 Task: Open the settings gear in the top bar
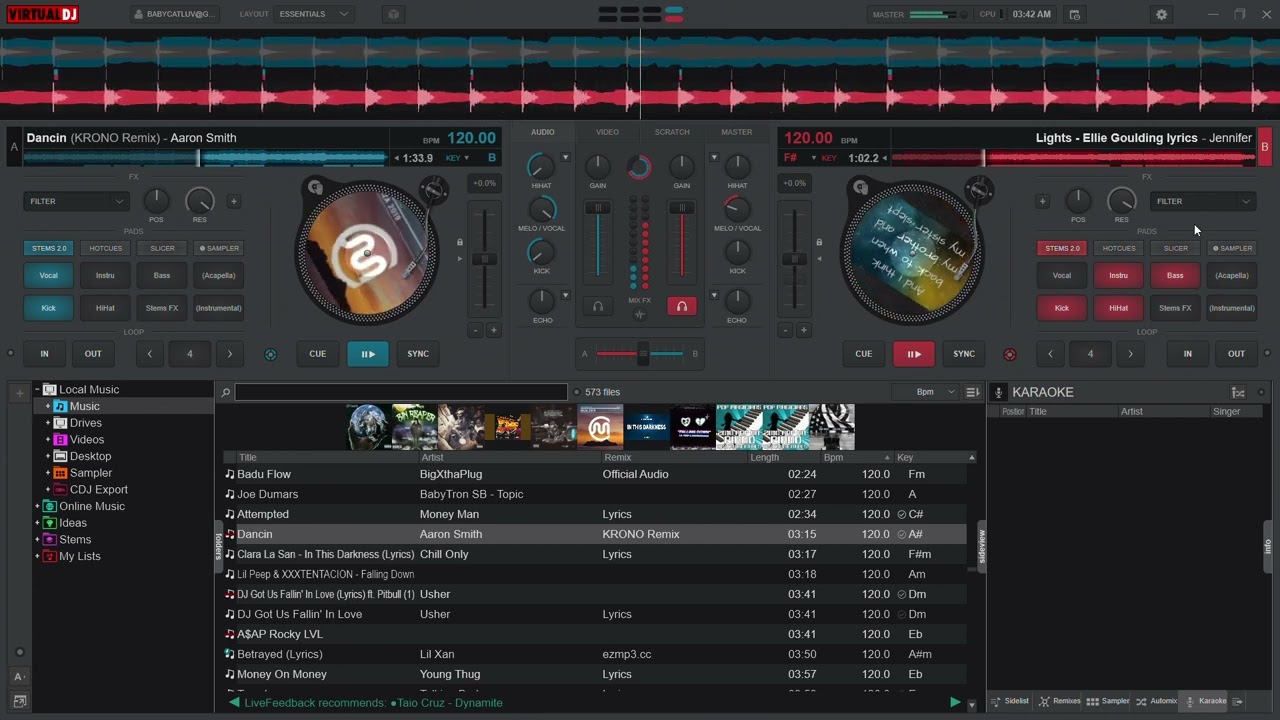1161,15
